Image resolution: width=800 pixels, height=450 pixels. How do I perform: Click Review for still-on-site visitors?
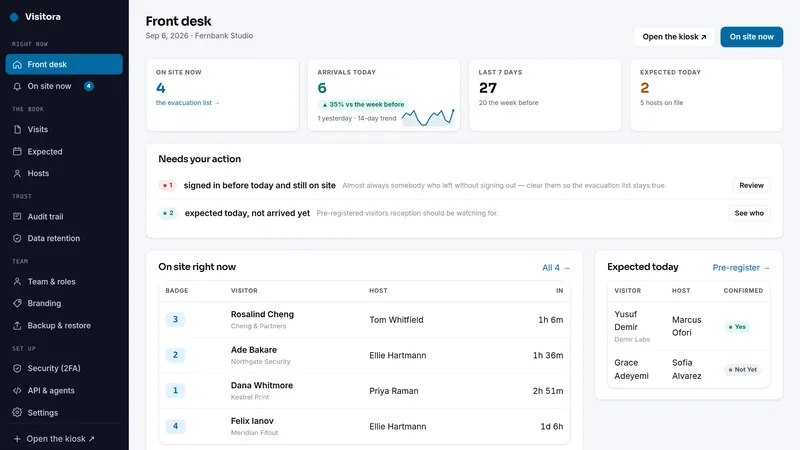pyautogui.click(x=752, y=185)
